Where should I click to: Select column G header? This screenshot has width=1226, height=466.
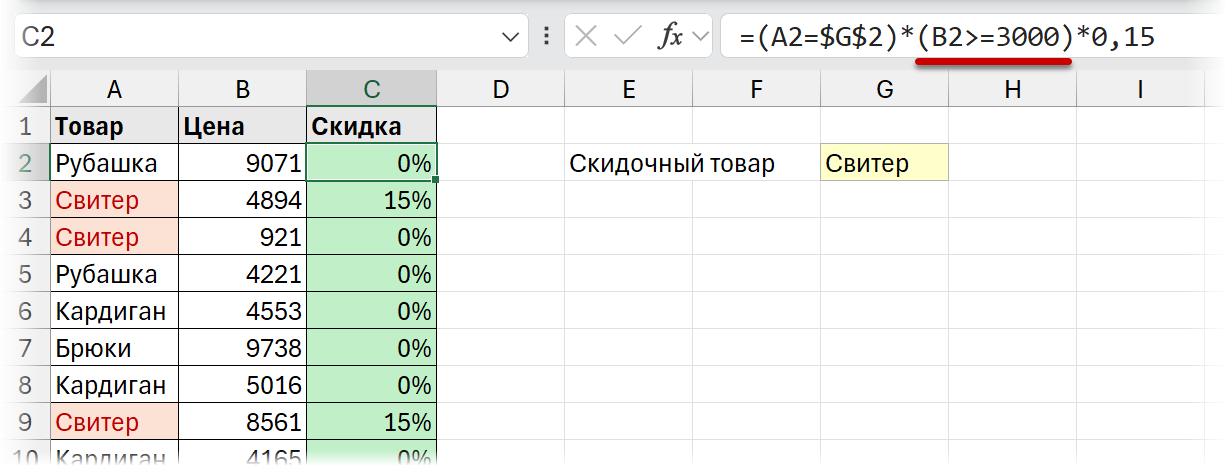click(885, 90)
